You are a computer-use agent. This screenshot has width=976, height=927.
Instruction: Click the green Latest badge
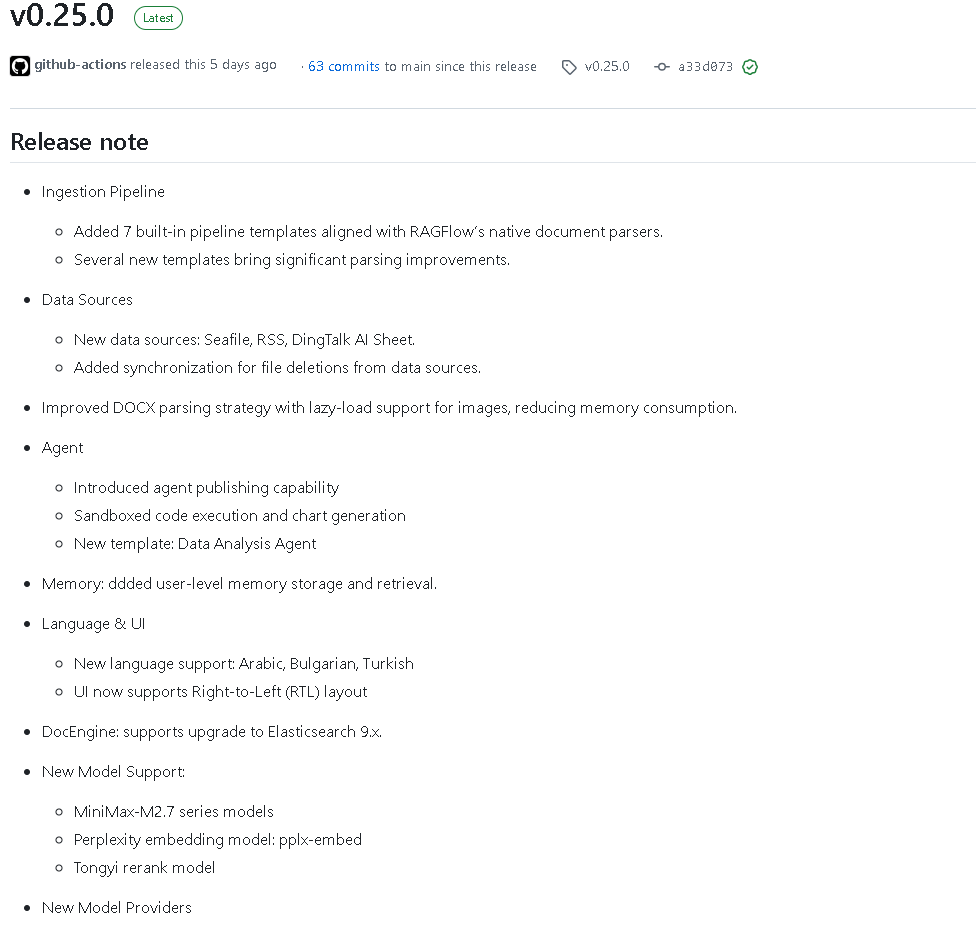click(158, 18)
